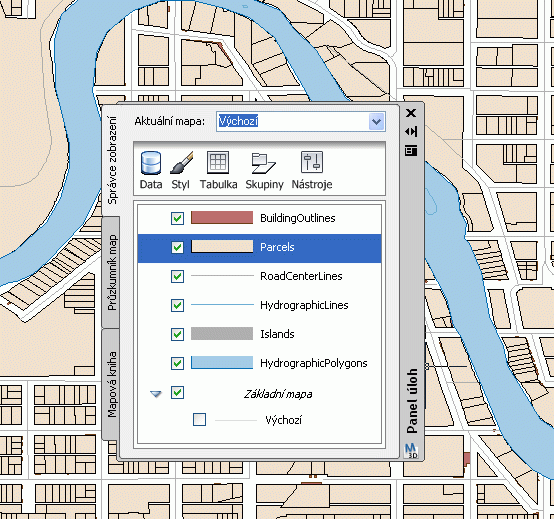Click the Výchozí text in map field
The width and height of the screenshot is (554, 519).
tap(238, 121)
